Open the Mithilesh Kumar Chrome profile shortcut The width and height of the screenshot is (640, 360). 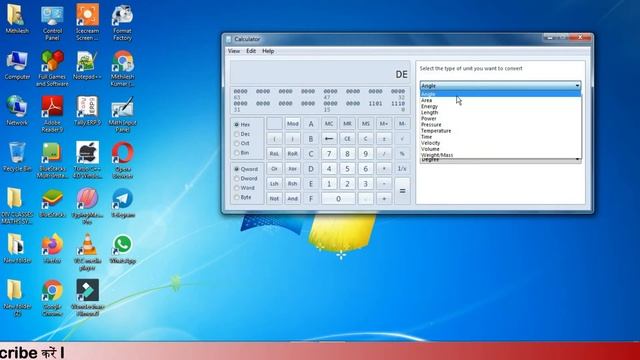point(122,68)
